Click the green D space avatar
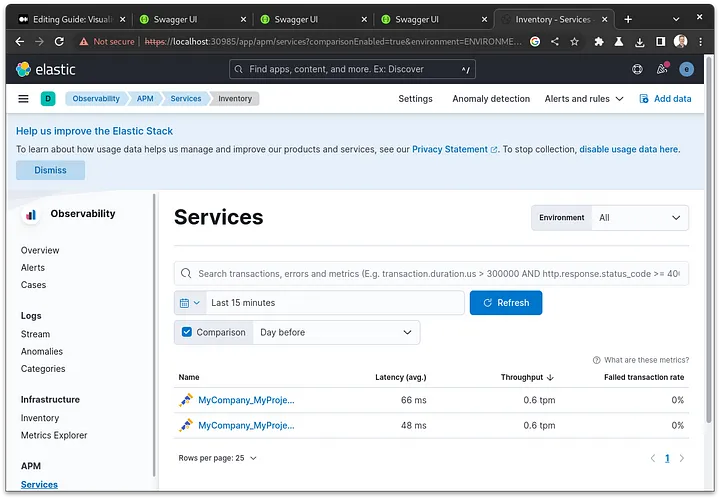This screenshot has height=499, width=720. coord(48,99)
